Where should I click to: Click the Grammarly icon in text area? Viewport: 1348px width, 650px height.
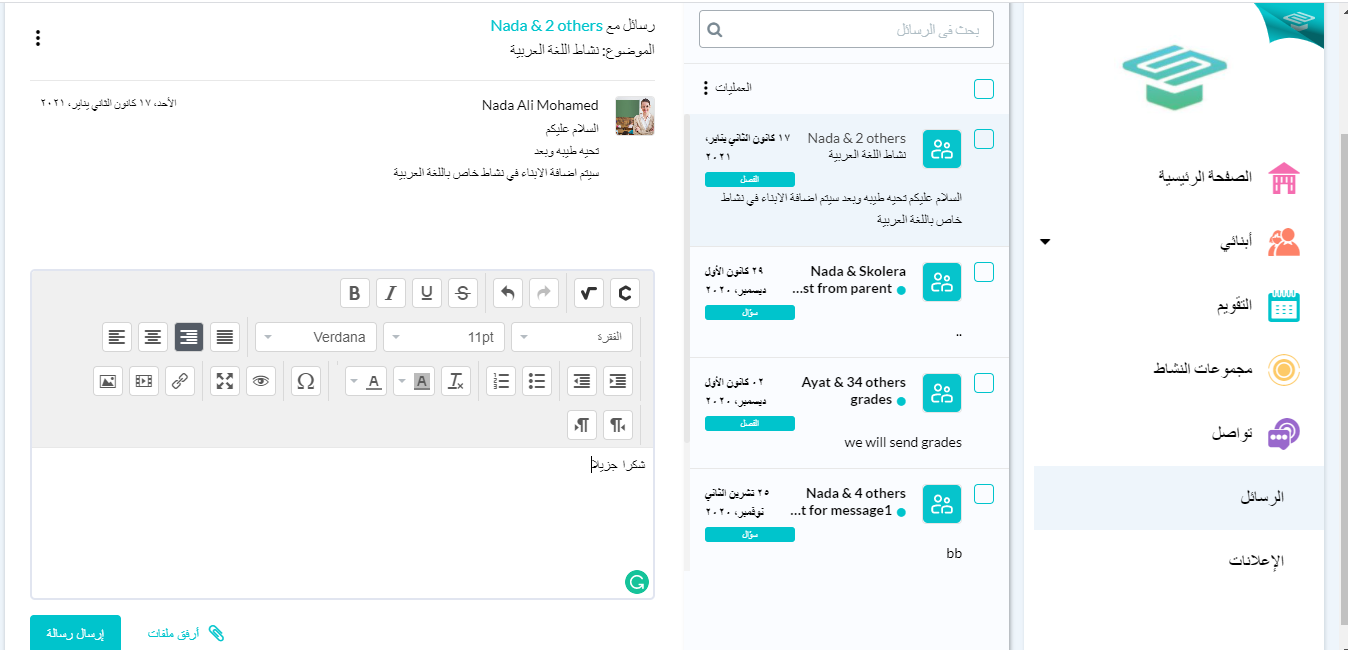pyautogui.click(x=636, y=581)
